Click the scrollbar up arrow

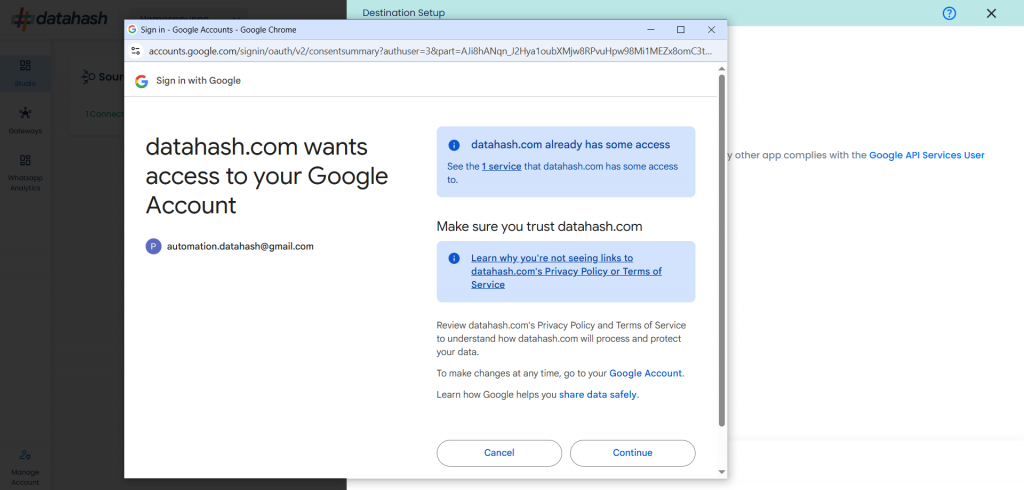click(x=722, y=67)
